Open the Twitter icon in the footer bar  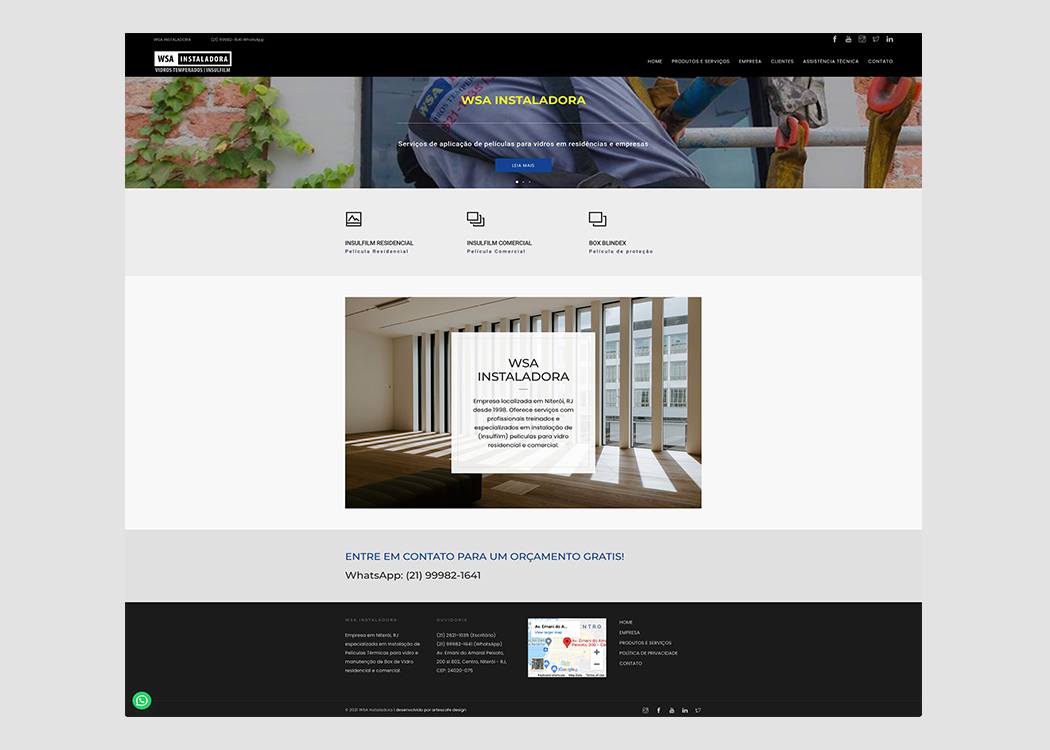(x=698, y=710)
